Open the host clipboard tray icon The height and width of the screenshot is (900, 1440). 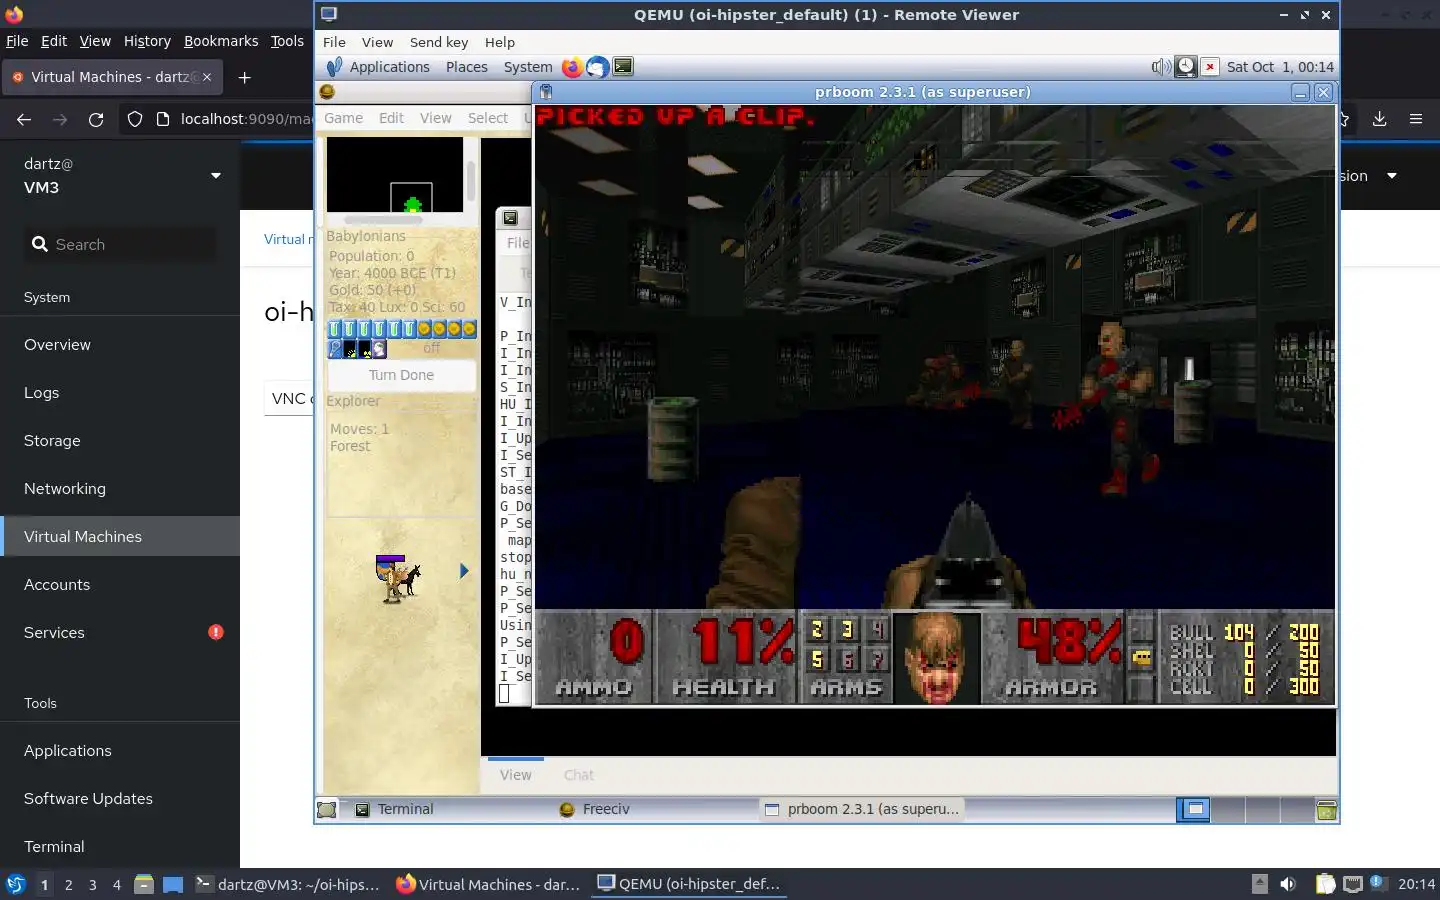1325,884
